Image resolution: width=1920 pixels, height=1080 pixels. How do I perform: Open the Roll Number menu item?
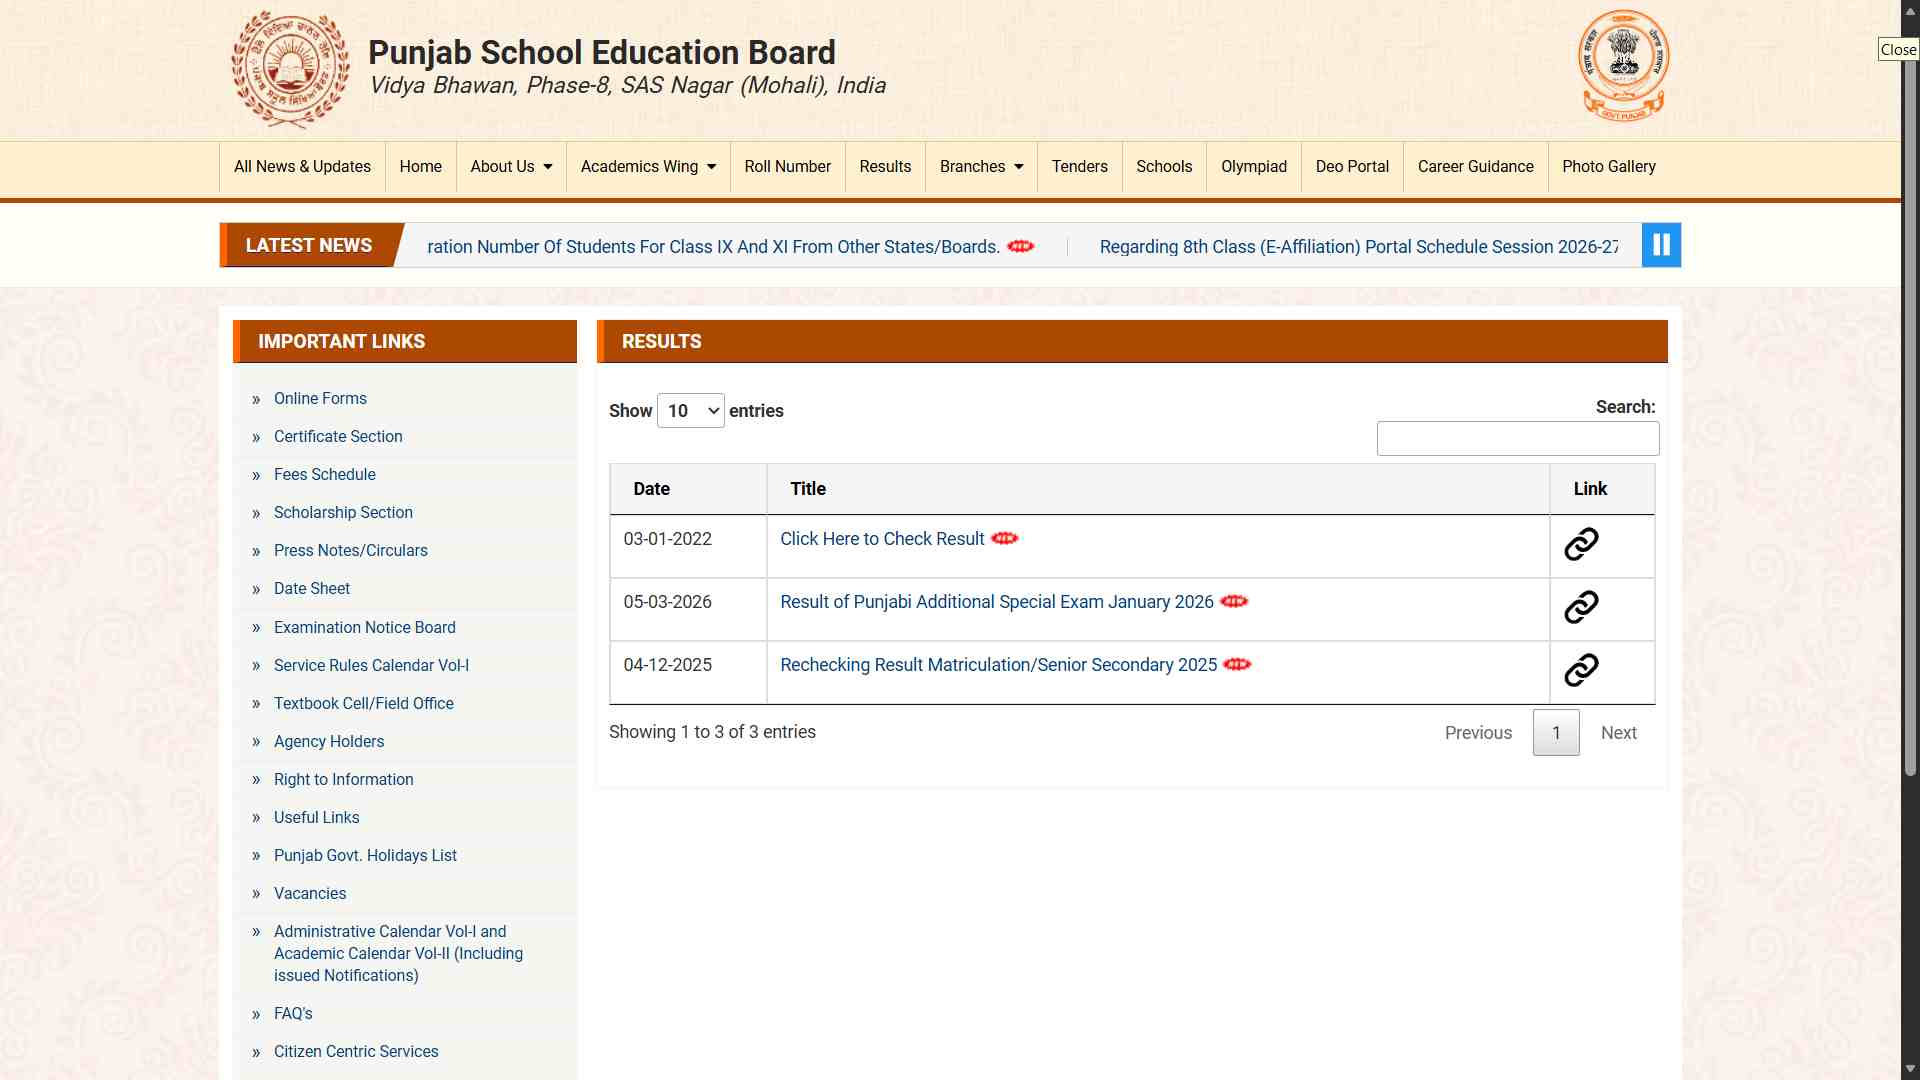(x=787, y=167)
